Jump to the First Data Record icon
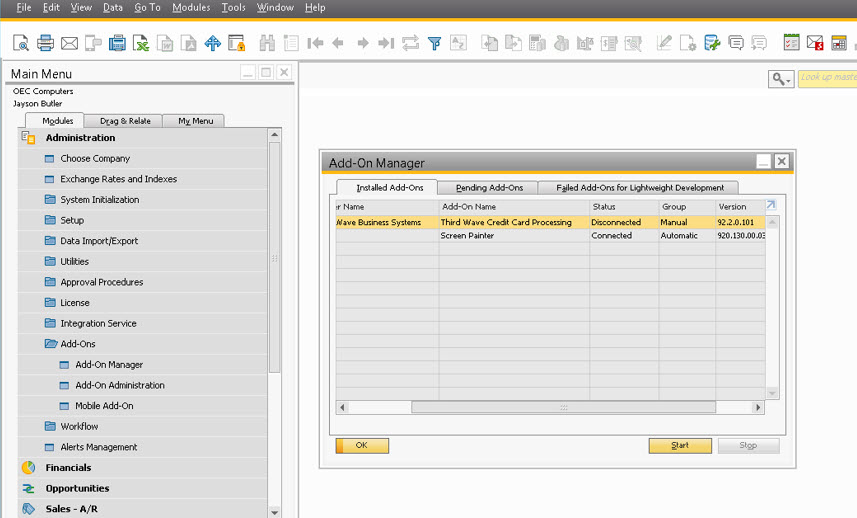Viewport: 857px width, 518px height. click(x=315, y=43)
